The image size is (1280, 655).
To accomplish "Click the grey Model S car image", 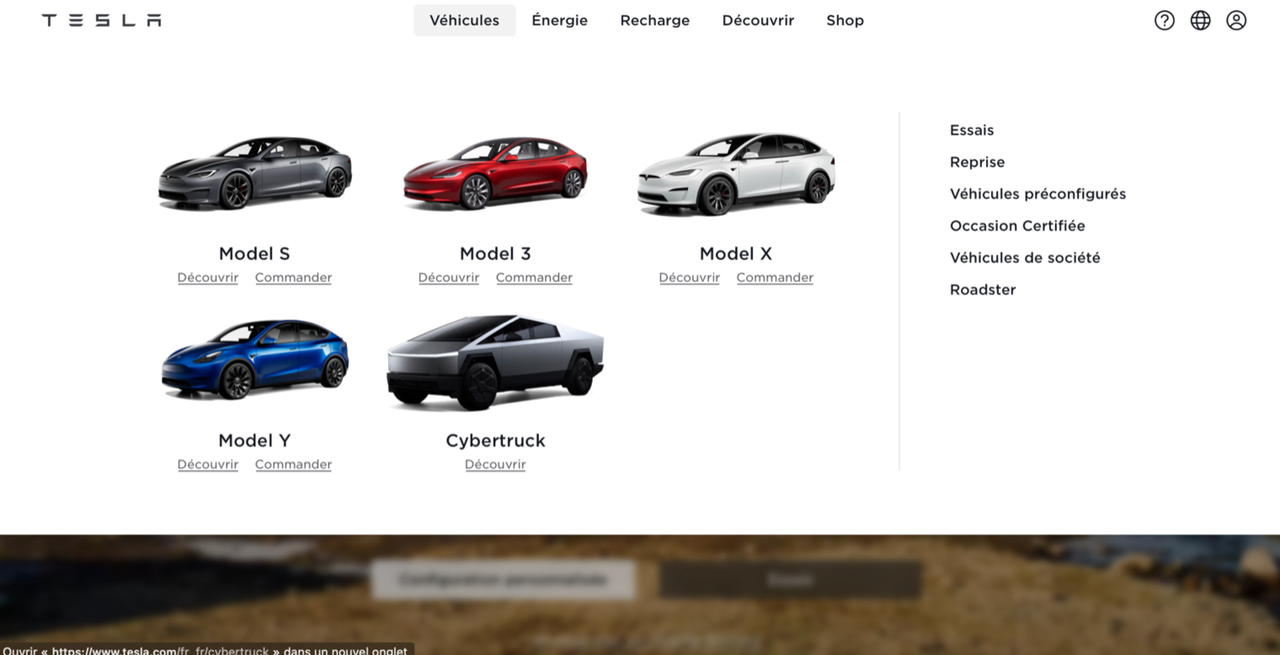I will pos(255,173).
